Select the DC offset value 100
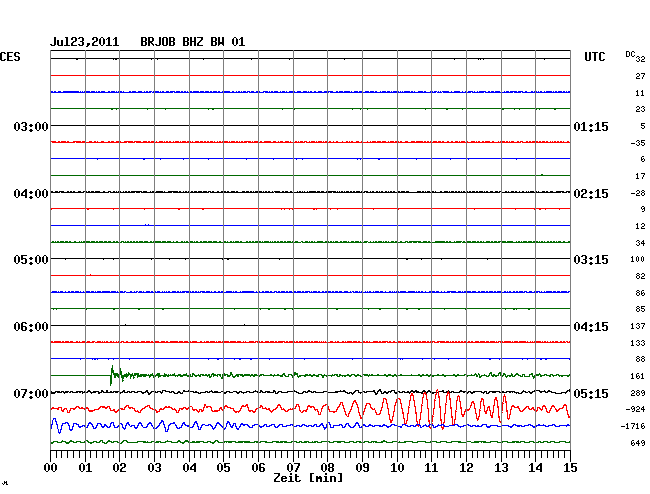 [638, 259]
